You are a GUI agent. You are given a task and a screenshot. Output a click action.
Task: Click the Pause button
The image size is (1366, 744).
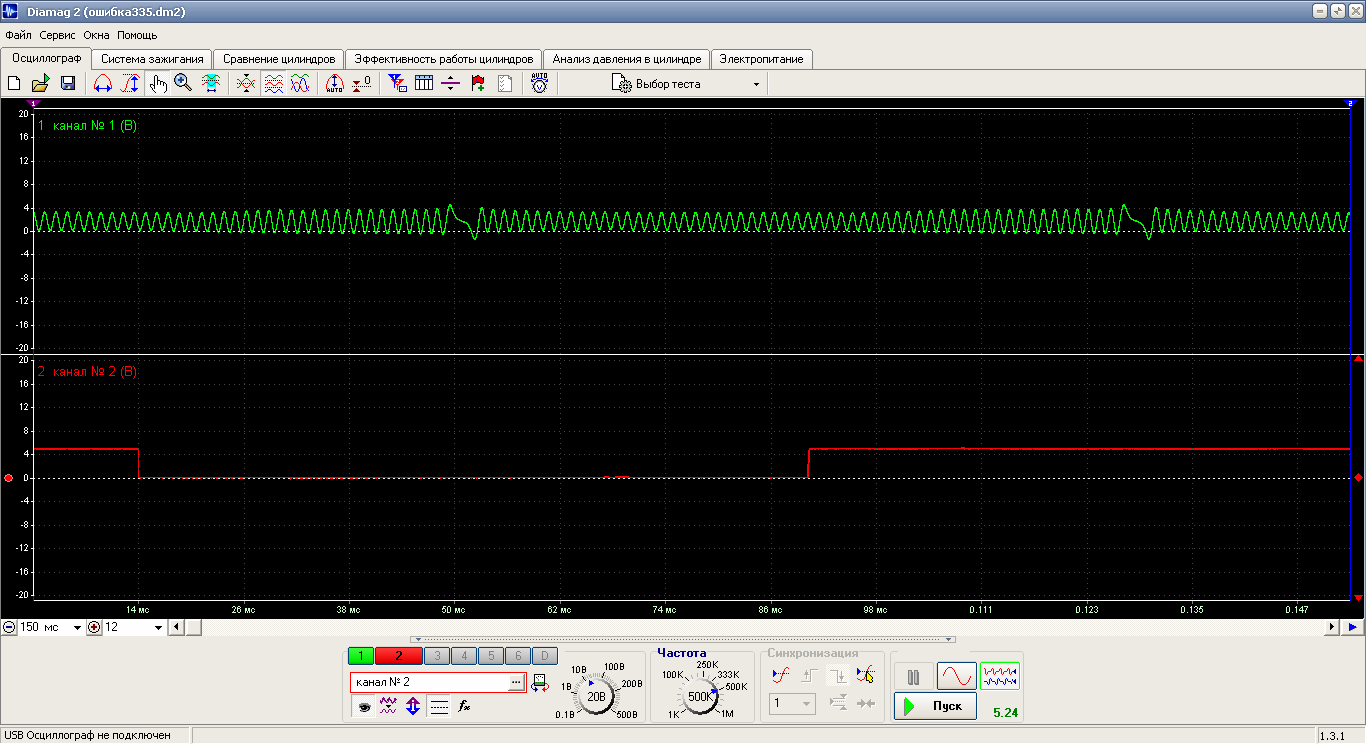pyautogui.click(x=913, y=677)
